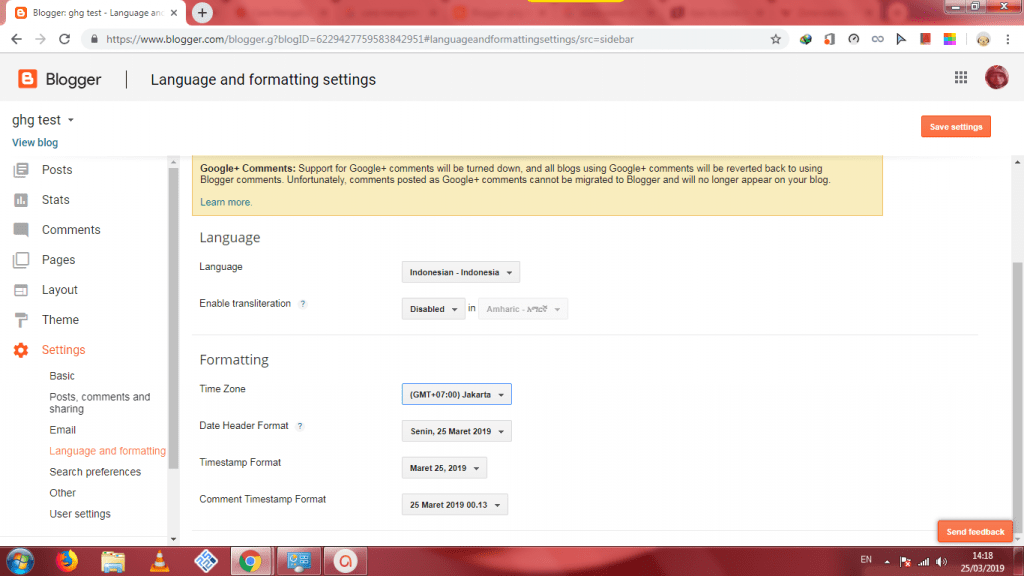
Task: Click the Settings sidebar label
Action: pos(63,350)
